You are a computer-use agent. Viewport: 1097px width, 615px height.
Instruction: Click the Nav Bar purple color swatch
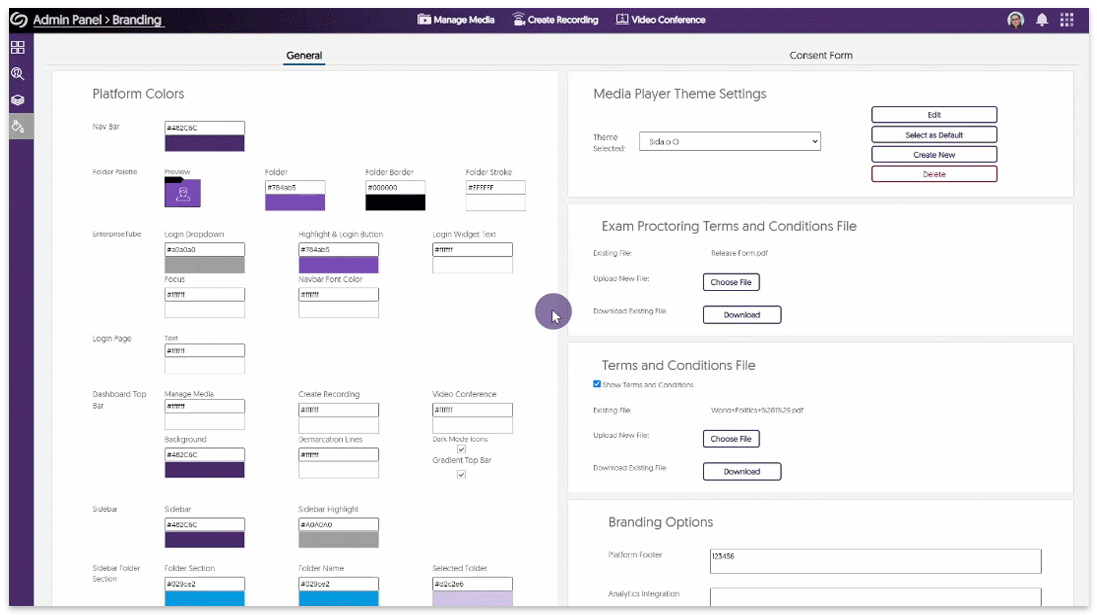(204, 143)
